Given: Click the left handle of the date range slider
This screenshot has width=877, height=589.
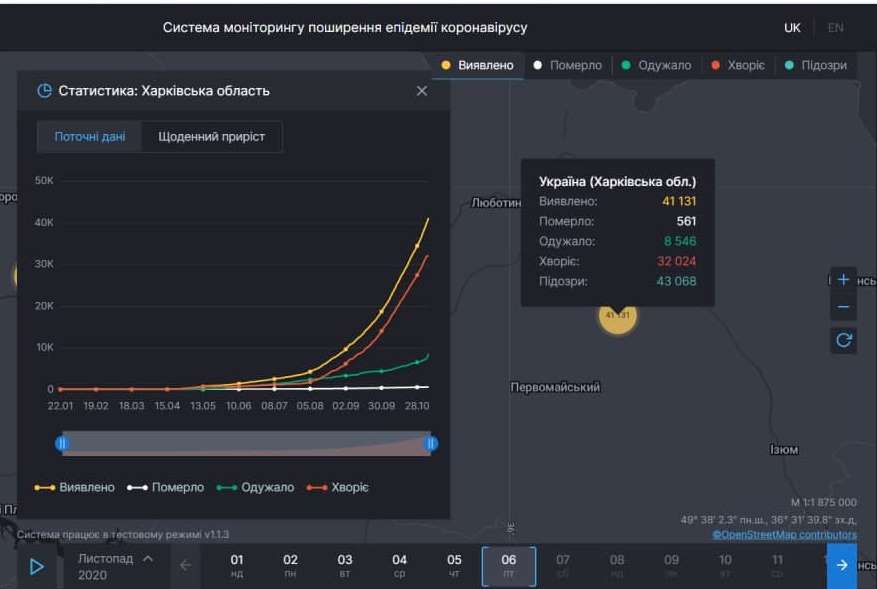Looking at the screenshot, I should (62, 441).
